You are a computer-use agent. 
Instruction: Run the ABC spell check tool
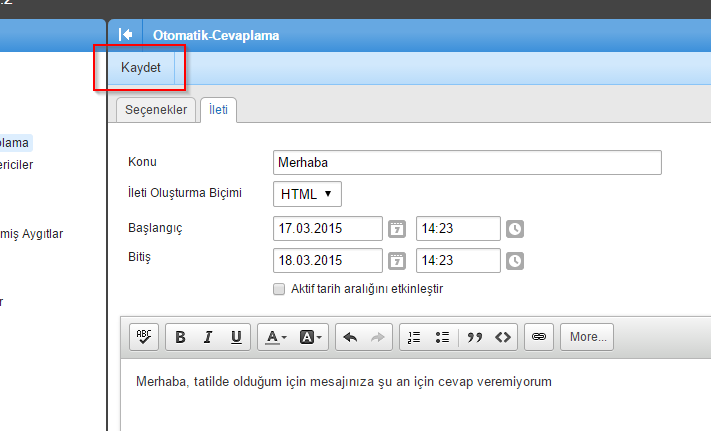click(144, 337)
